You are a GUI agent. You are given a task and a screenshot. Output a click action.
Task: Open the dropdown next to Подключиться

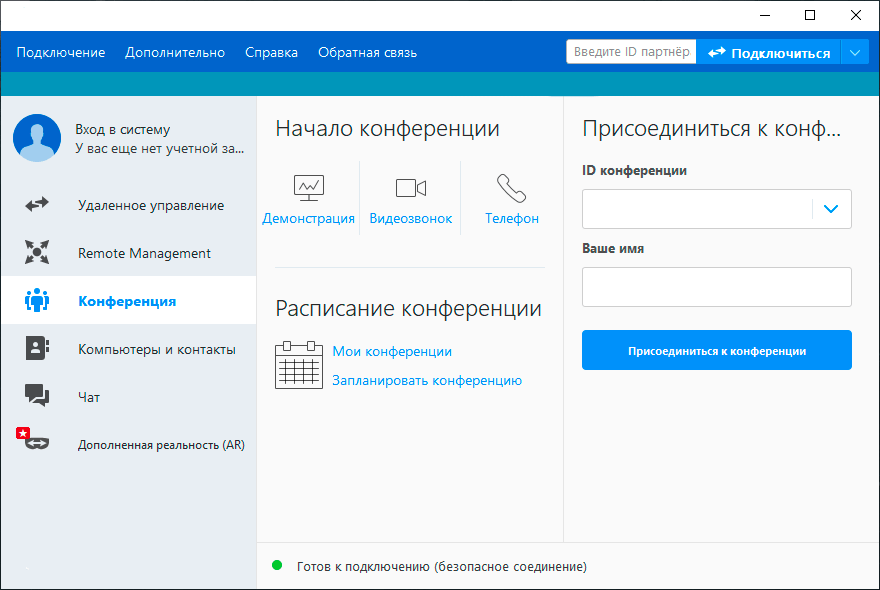click(x=855, y=53)
